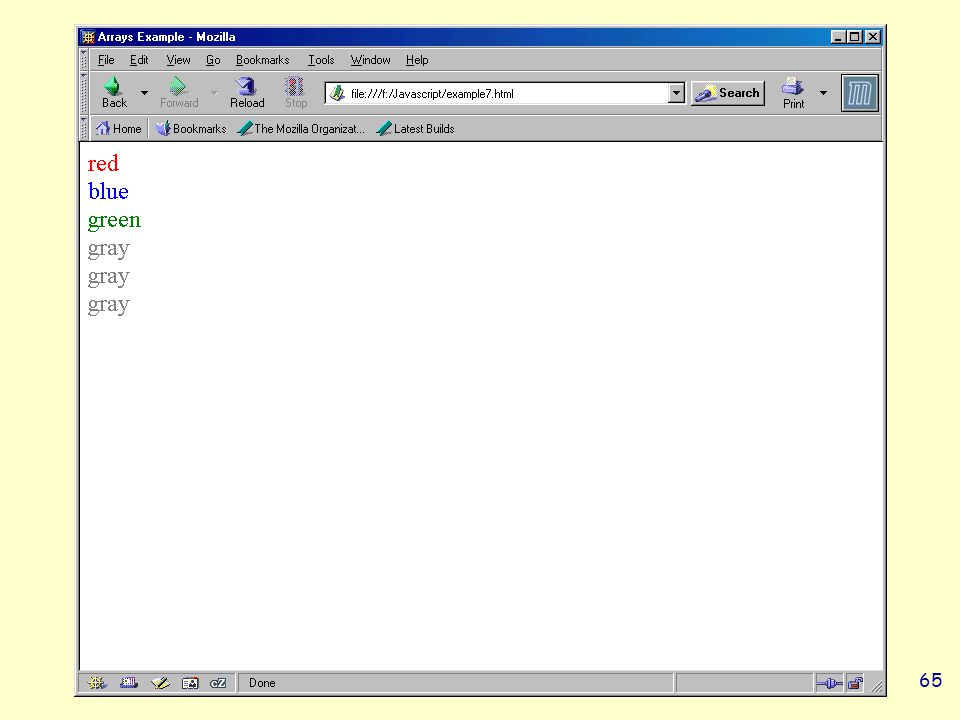Minimize the Mozilla window
This screenshot has height=720, width=960.
click(x=838, y=37)
